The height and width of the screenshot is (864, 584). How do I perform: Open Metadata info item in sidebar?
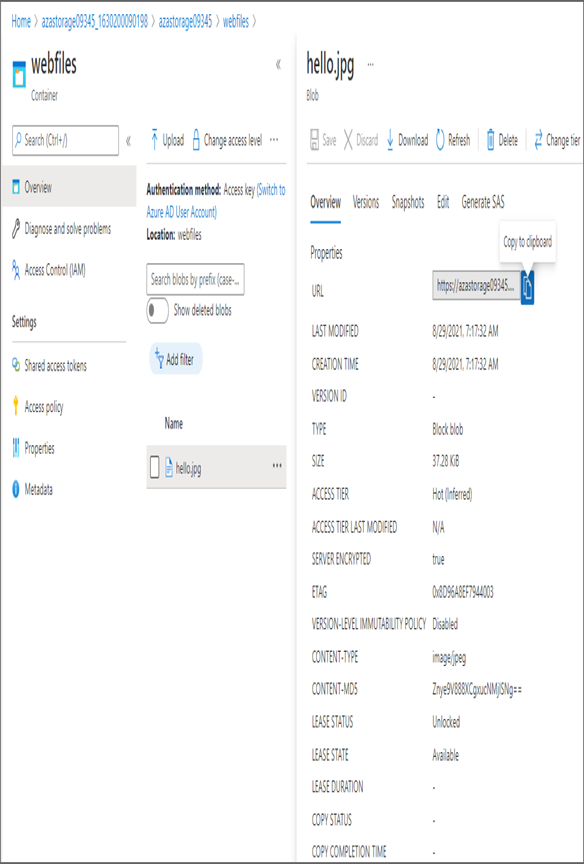coord(33,489)
